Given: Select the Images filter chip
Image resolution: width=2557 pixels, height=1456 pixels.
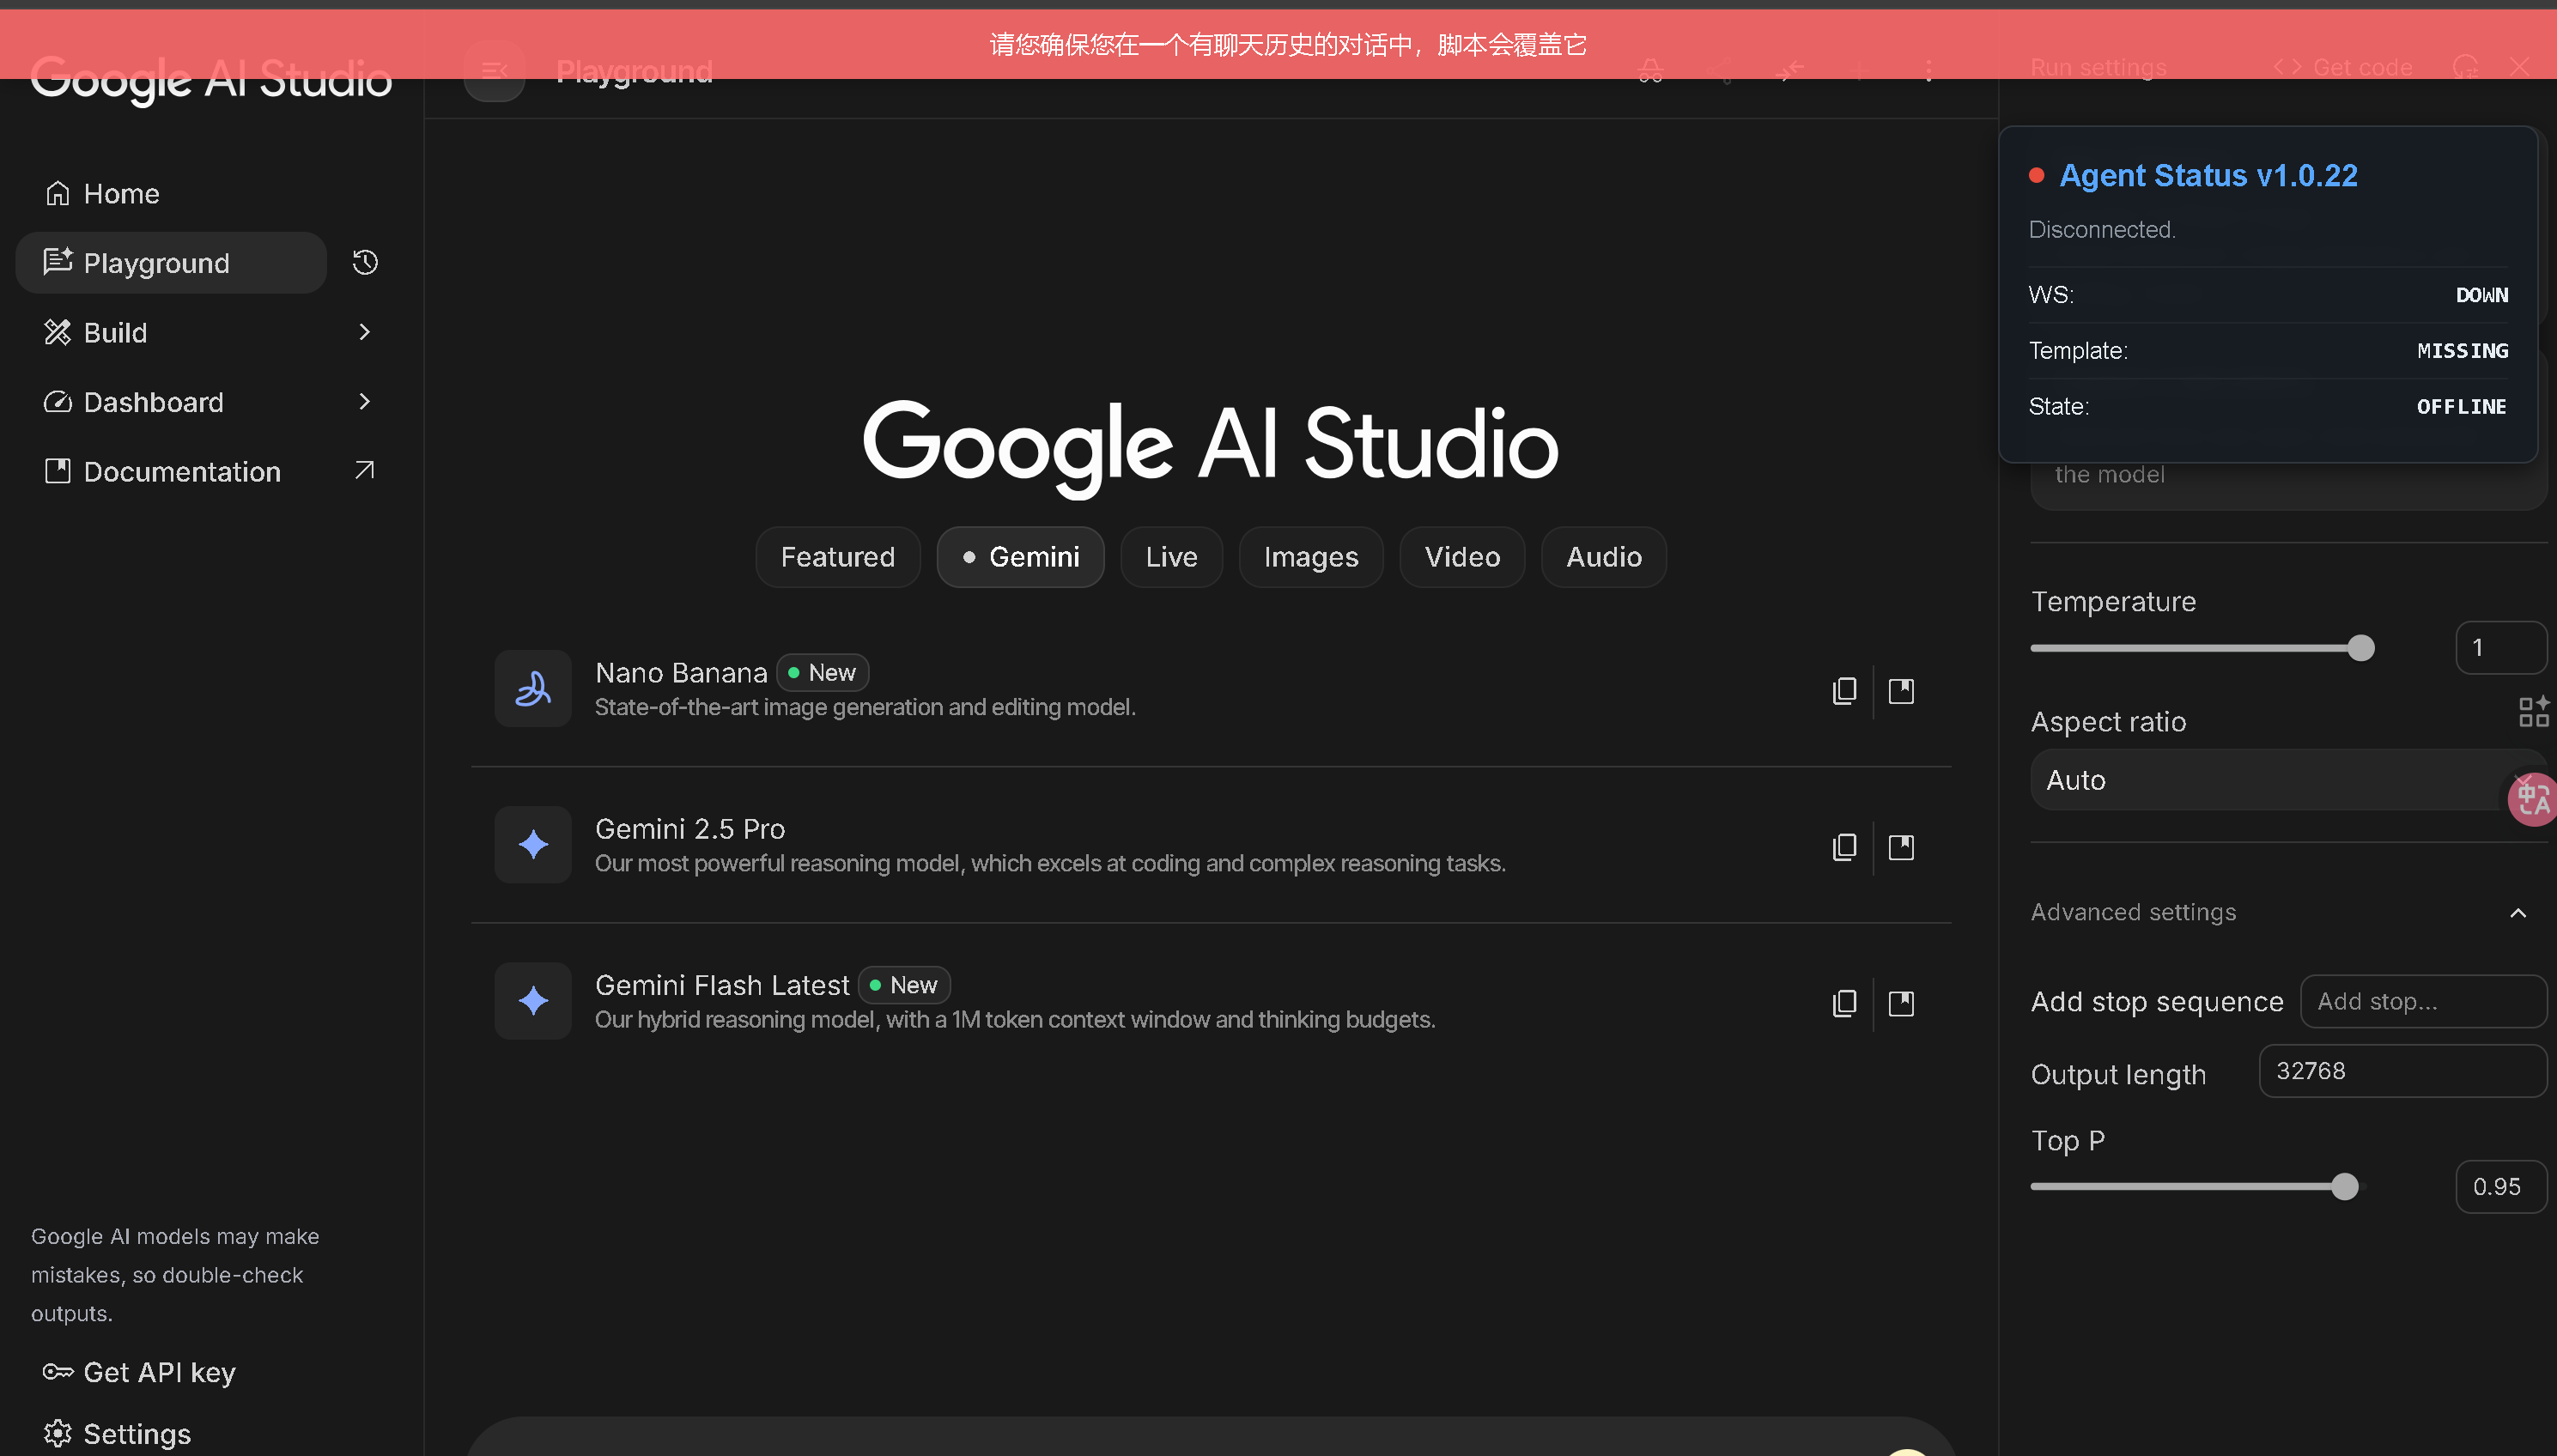Looking at the screenshot, I should pos(1310,557).
